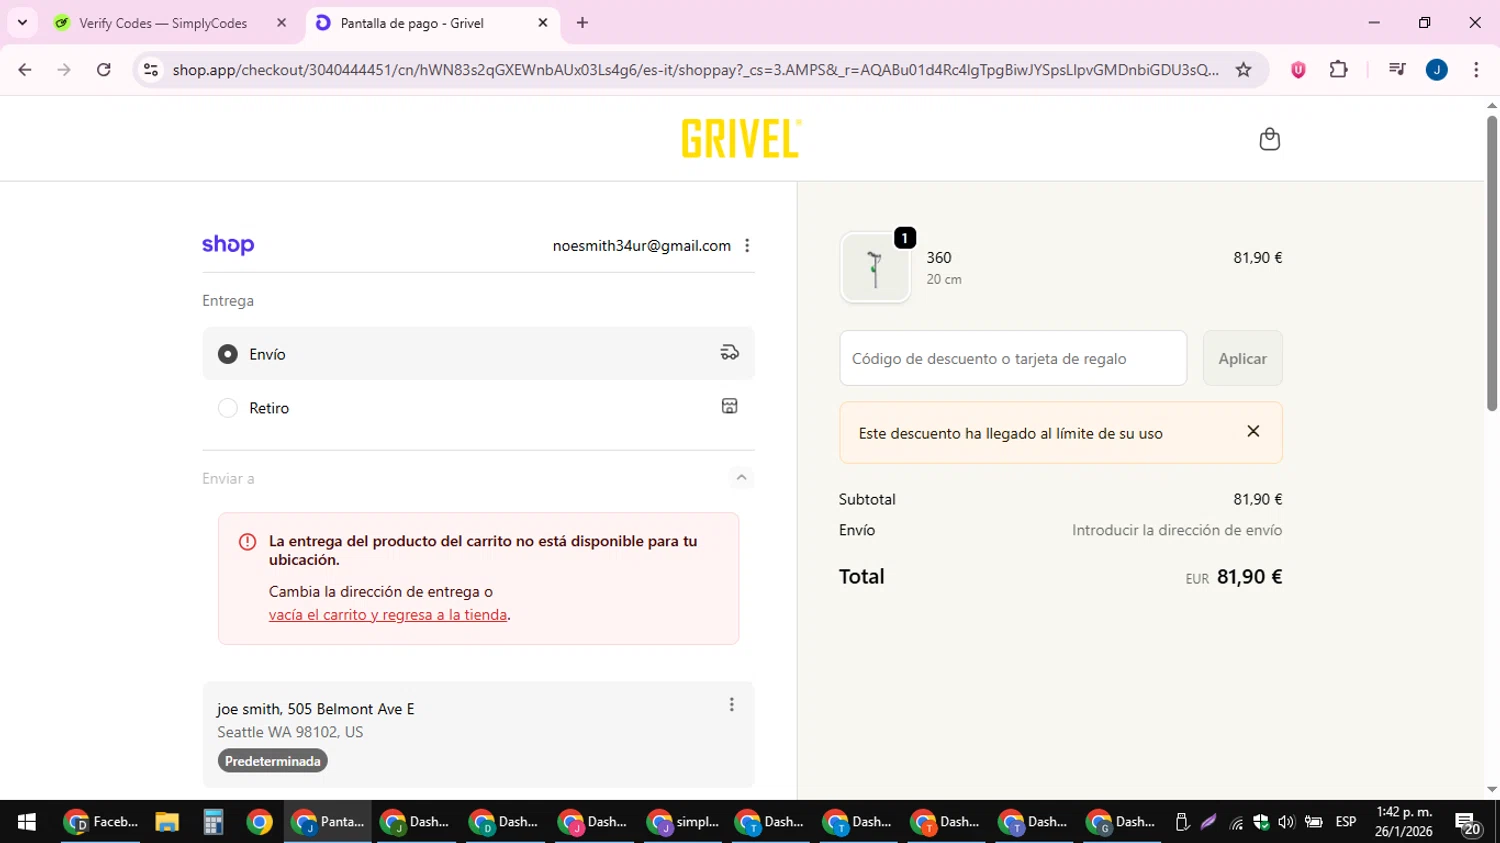Click the red error alert icon
The height and width of the screenshot is (843, 1500).
click(x=247, y=542)
